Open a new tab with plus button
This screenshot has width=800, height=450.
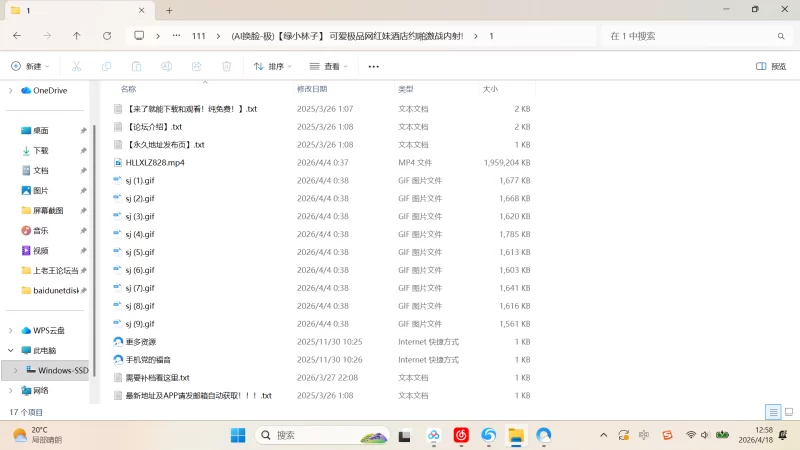(x=169, y=10)
